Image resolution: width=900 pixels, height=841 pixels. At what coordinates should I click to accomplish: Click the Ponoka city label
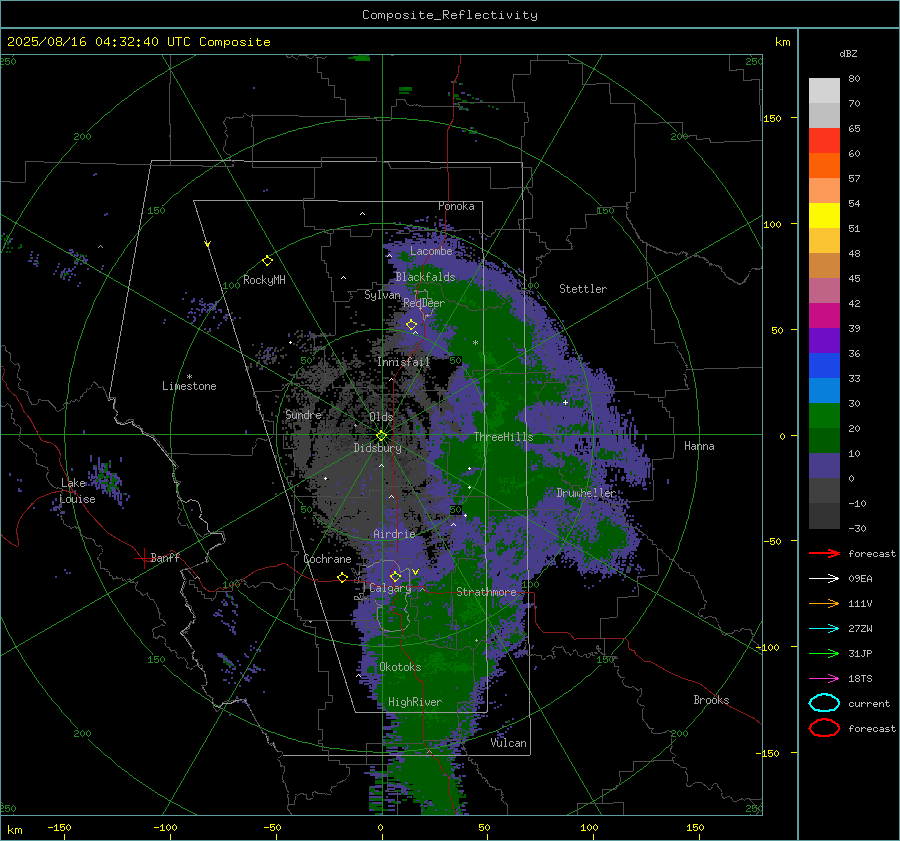coord(456,206)
